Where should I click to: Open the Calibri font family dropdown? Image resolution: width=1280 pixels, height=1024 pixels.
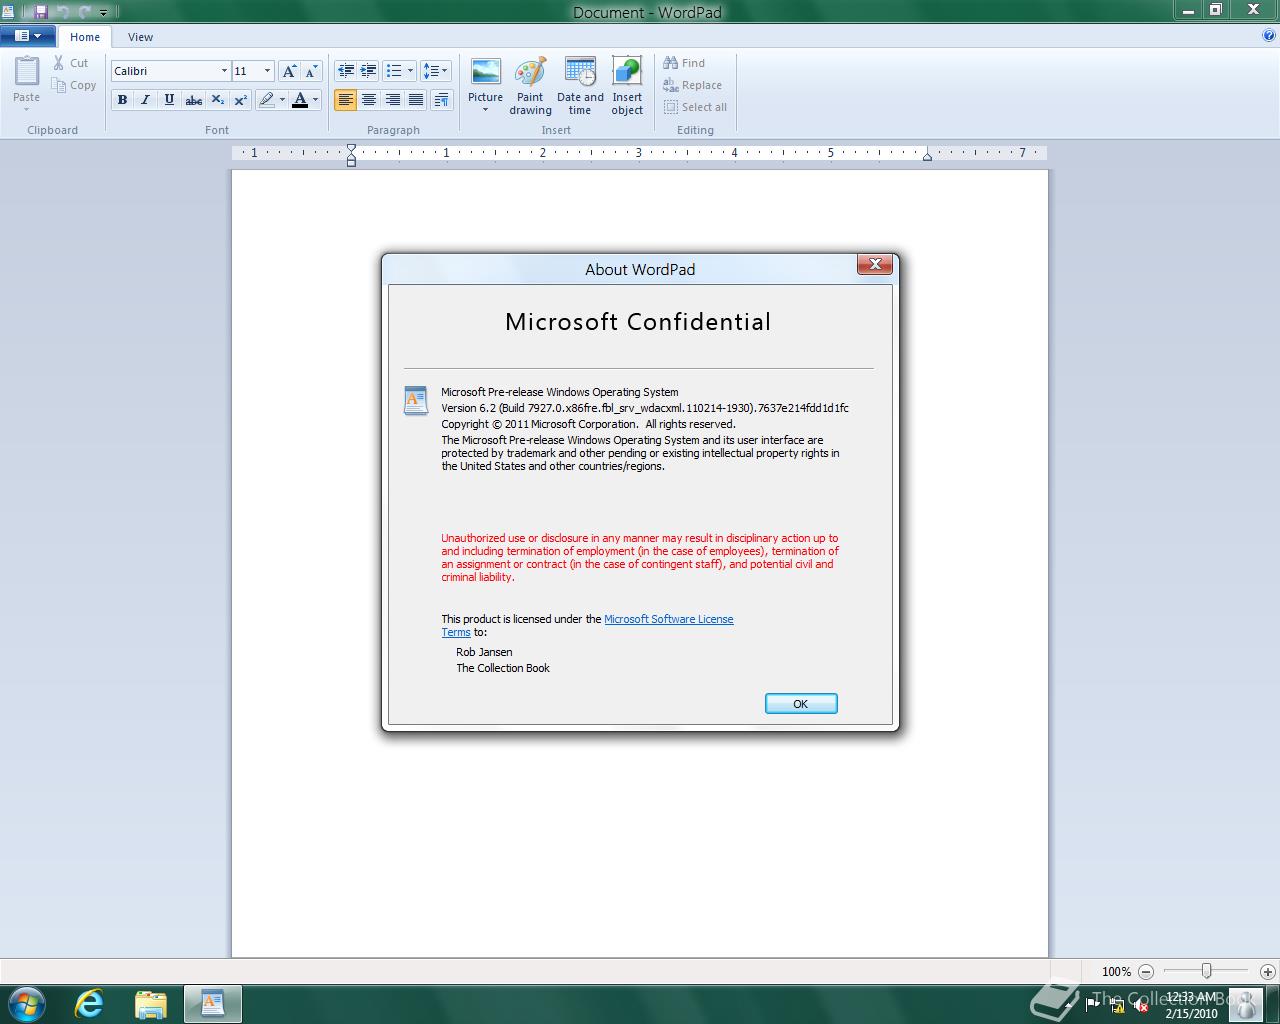[x=224, y=71]
